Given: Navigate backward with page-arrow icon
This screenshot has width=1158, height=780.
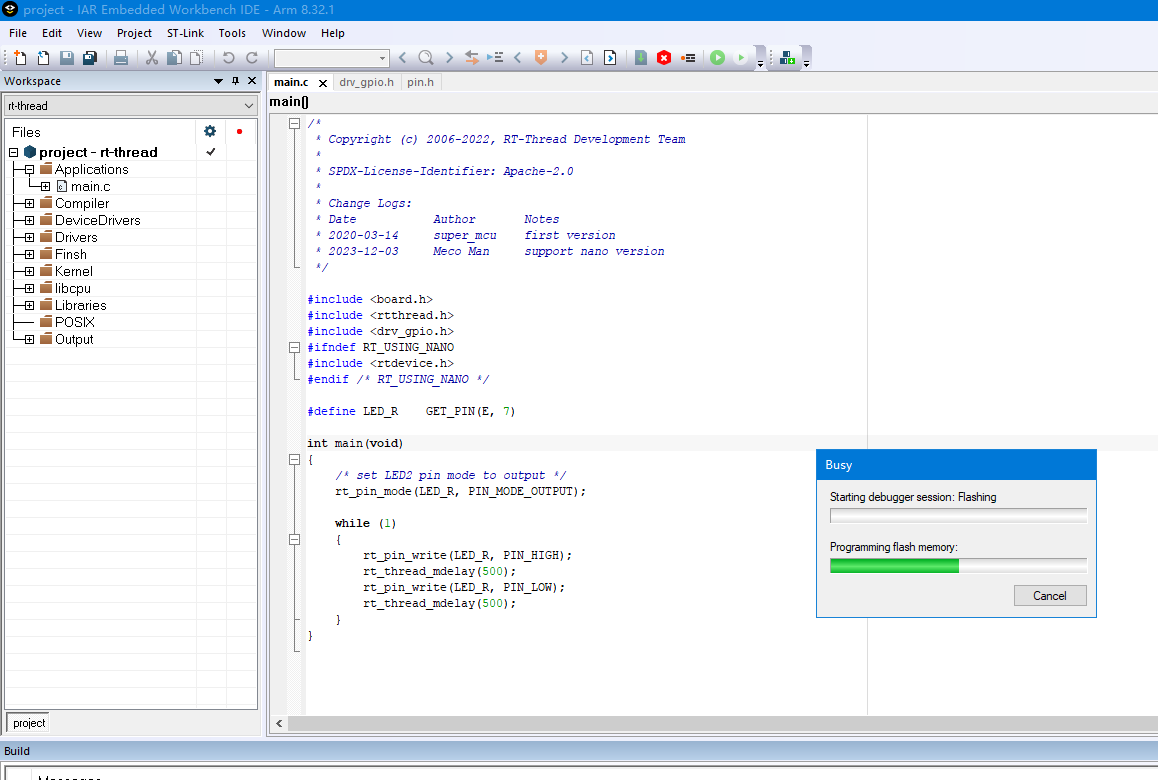Looking at the screenshot, I should (x=587, y=58).
